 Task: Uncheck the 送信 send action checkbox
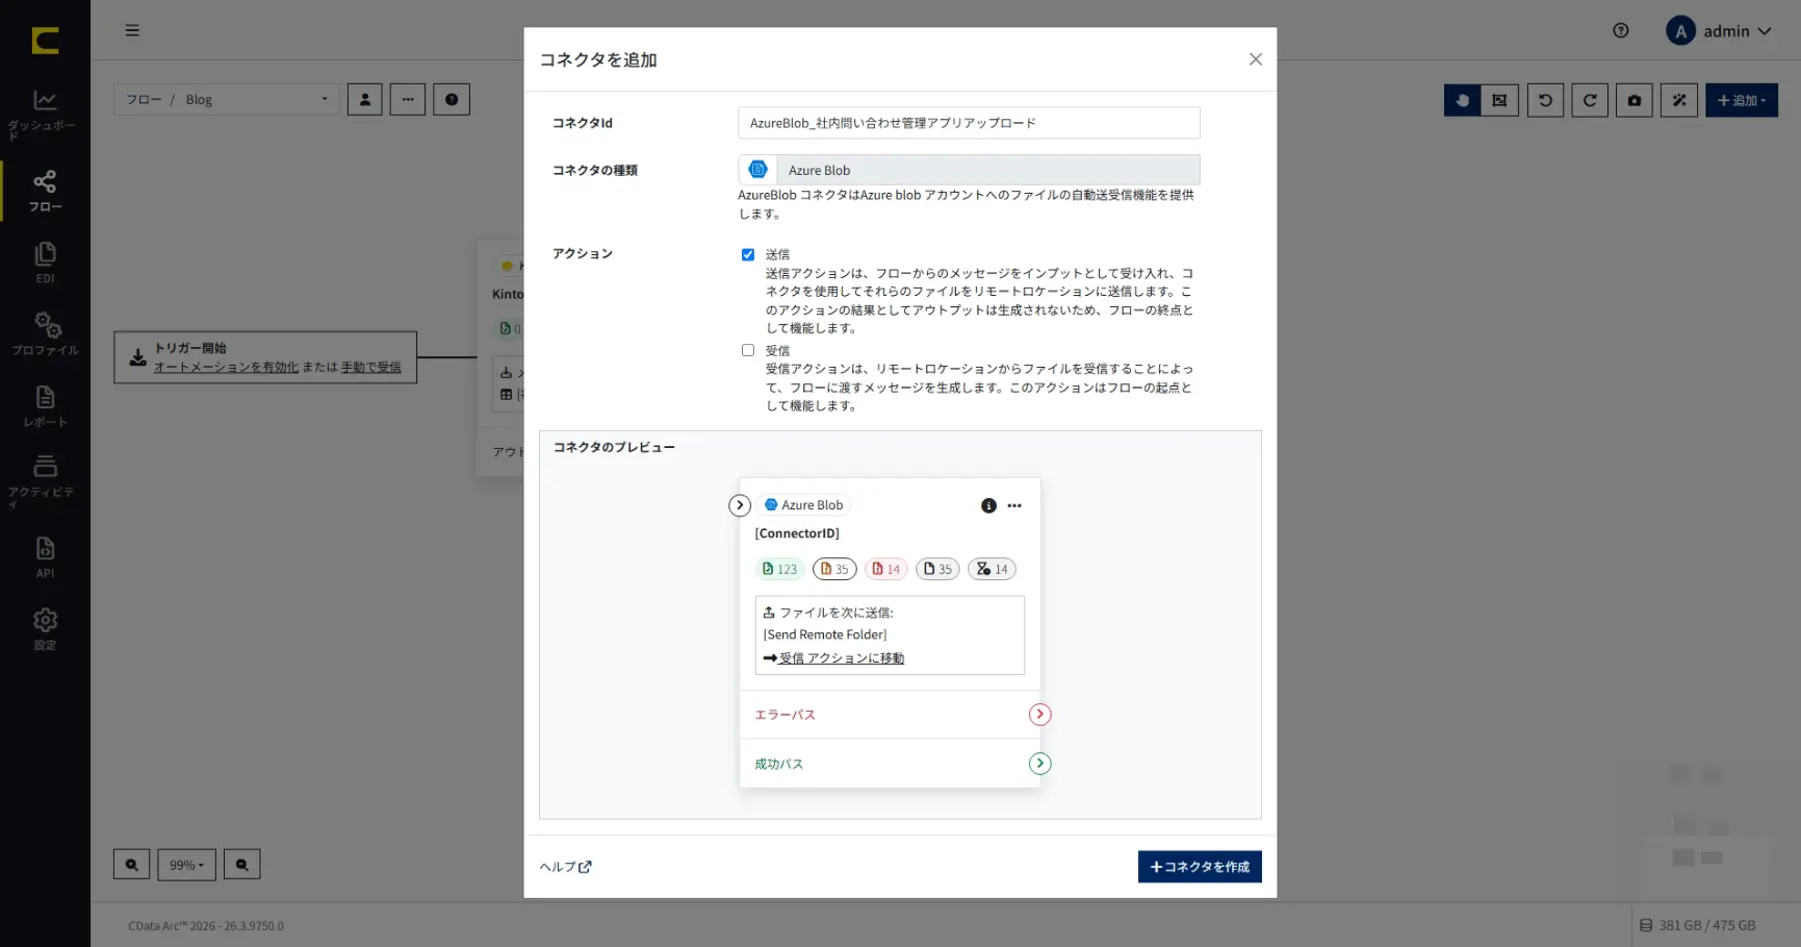[x=748, y=255]
